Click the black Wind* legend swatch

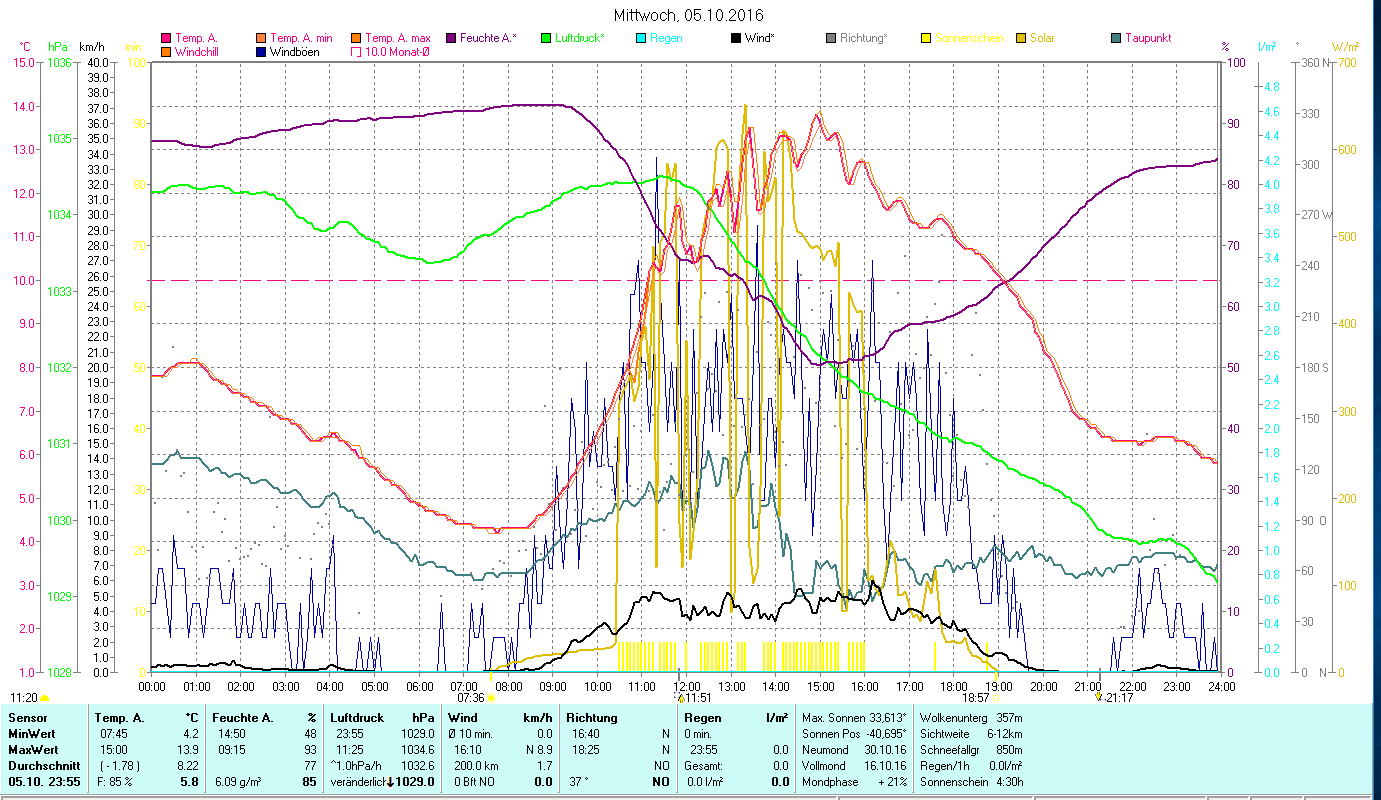click(736, 38)
